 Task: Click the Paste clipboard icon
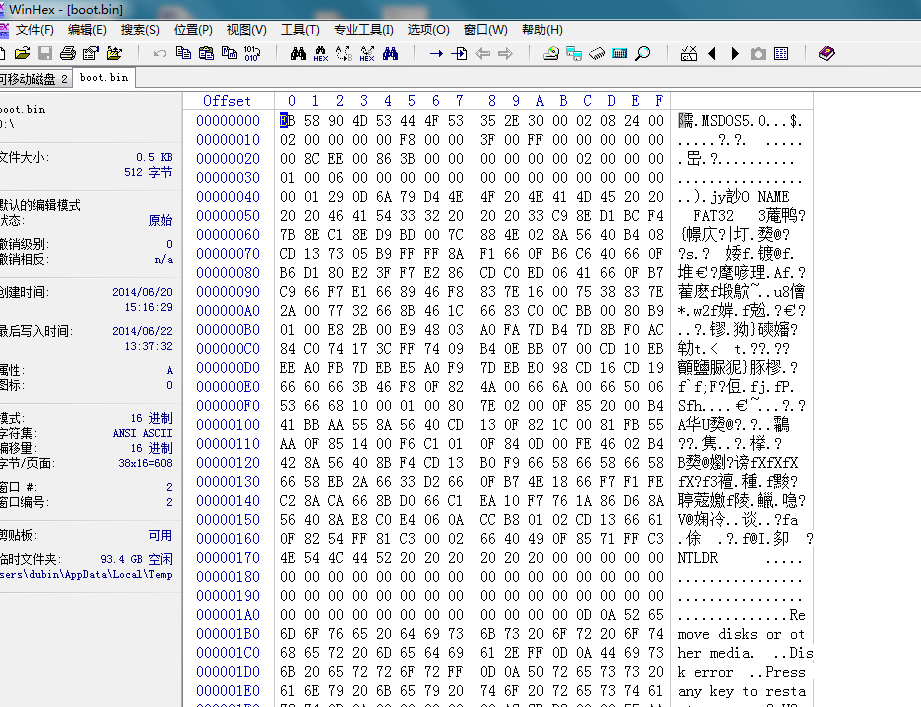[206, 53]
